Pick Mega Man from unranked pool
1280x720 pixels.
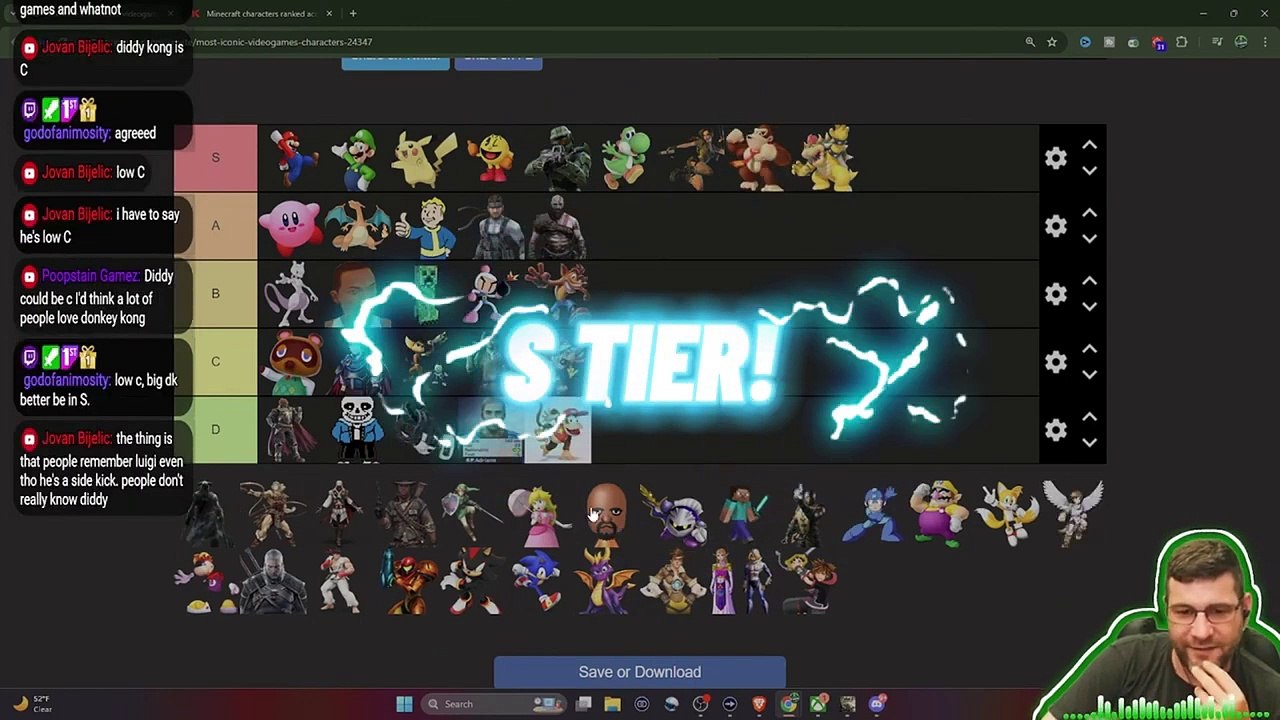point(873,514)
